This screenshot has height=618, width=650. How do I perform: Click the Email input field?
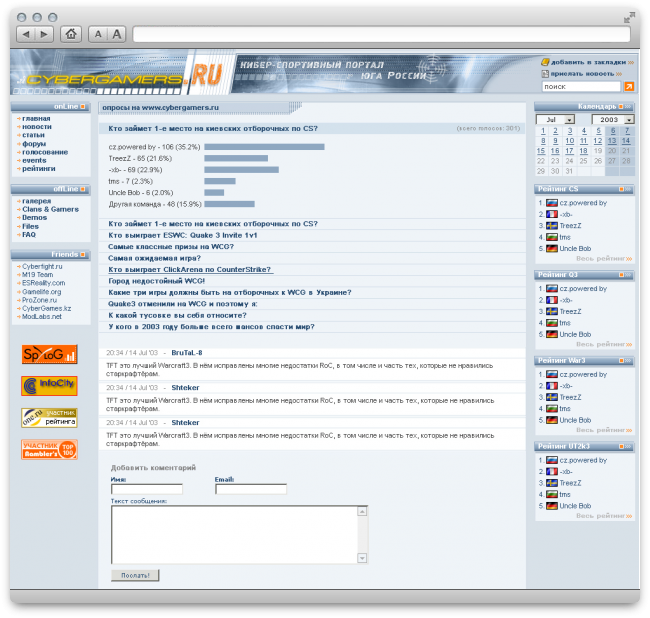[x=250, y=489]
